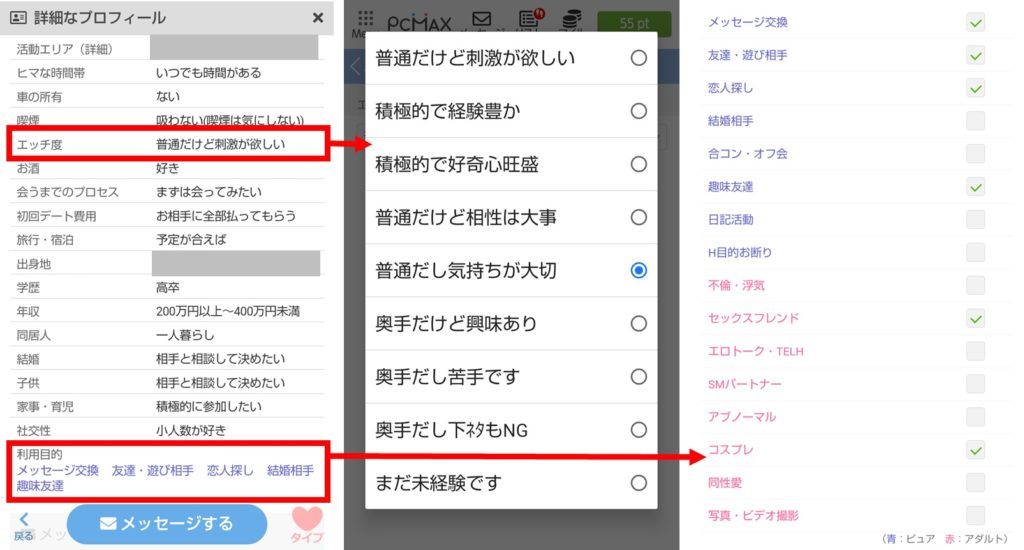
Task: Click the profile card icon beside 詳細なプロフィール
Action: click(x=18, y=18)
